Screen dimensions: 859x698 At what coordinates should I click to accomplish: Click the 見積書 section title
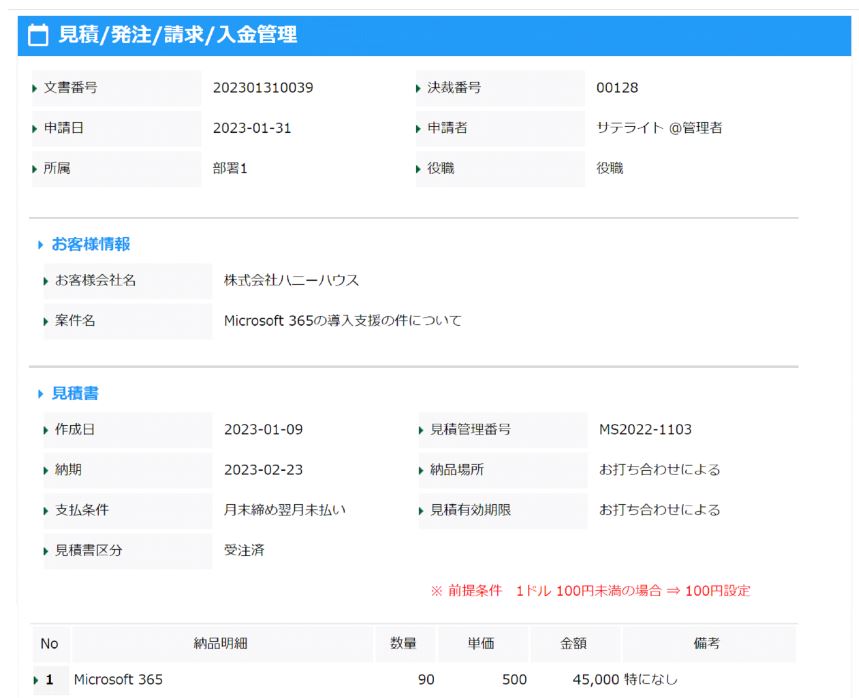75,393
